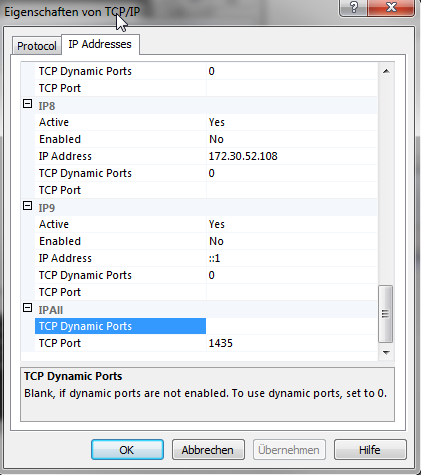Select the IP8 Enabled value No

pyautogui.click(x=292, y=139)
